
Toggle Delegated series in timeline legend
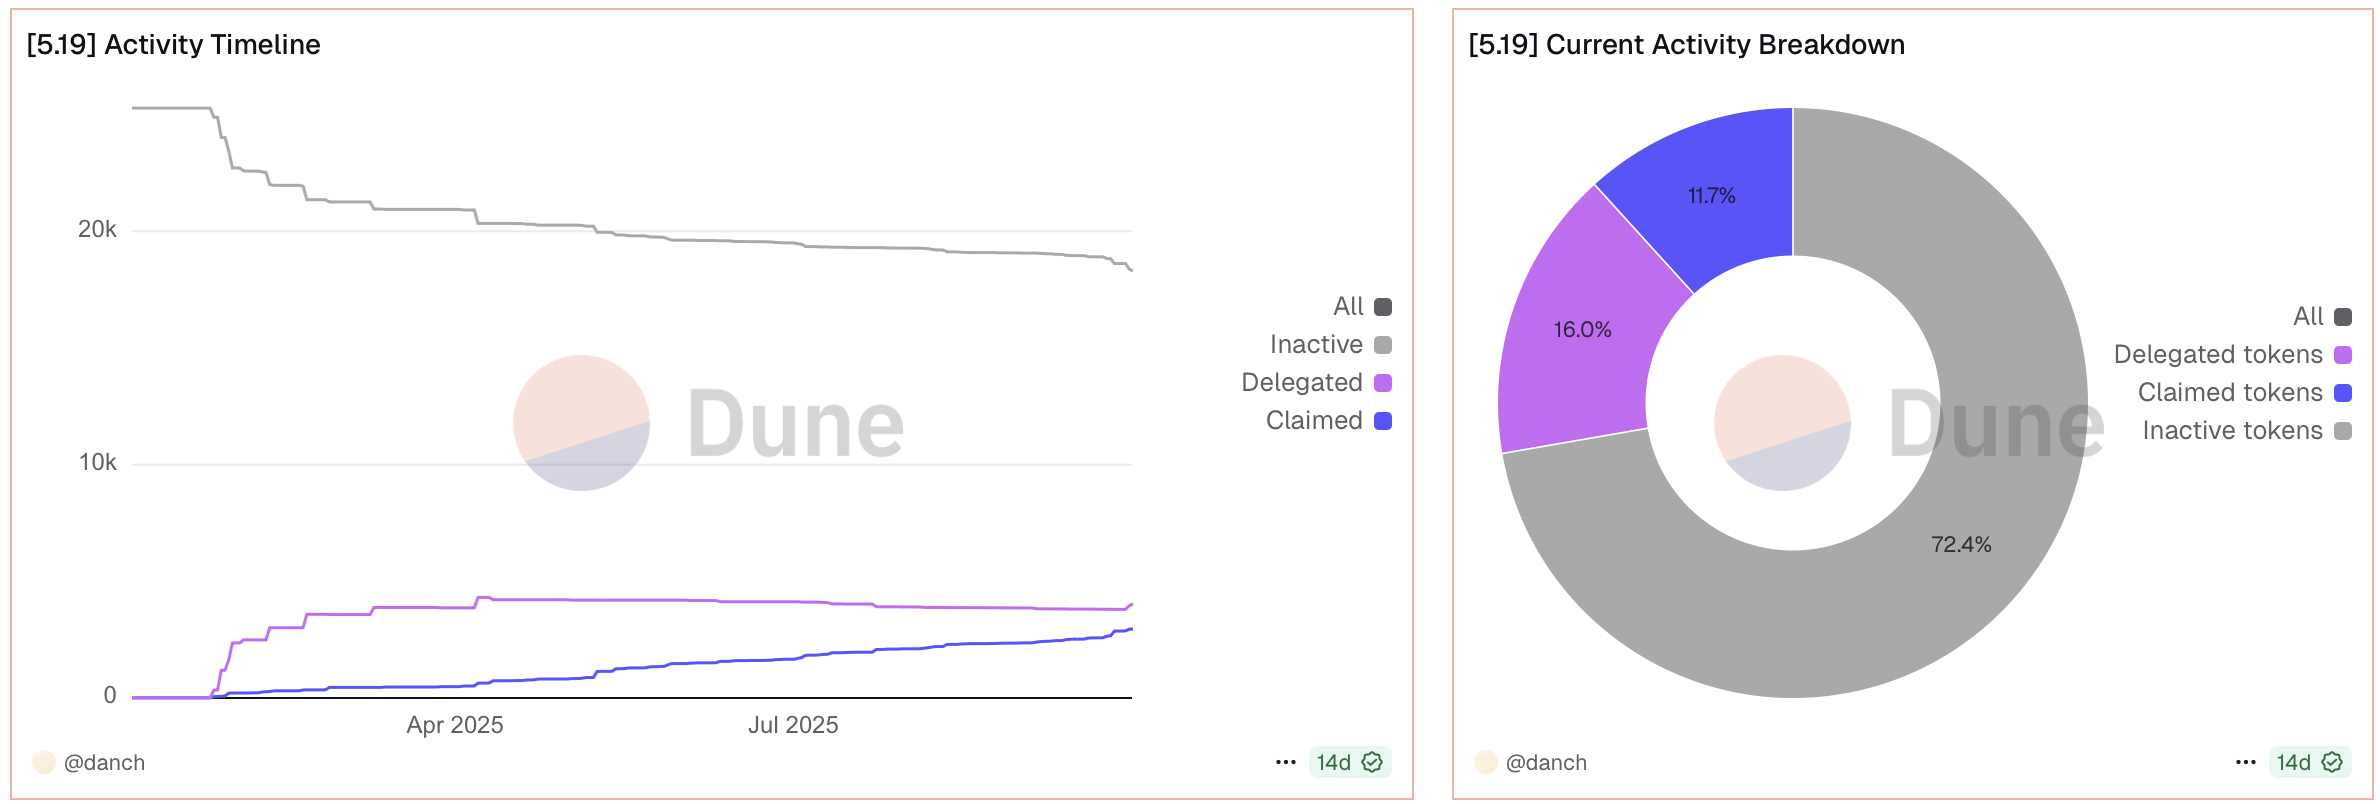pyautogui.click(x=1316, y=383)
